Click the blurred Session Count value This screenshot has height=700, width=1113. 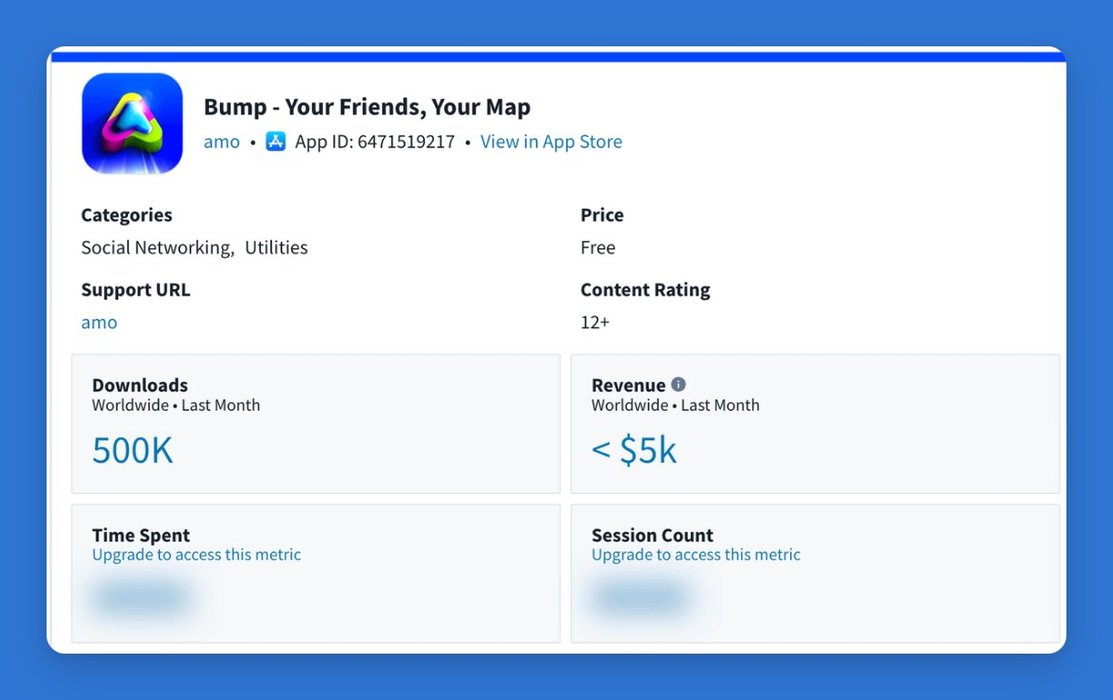click(640, 598)
